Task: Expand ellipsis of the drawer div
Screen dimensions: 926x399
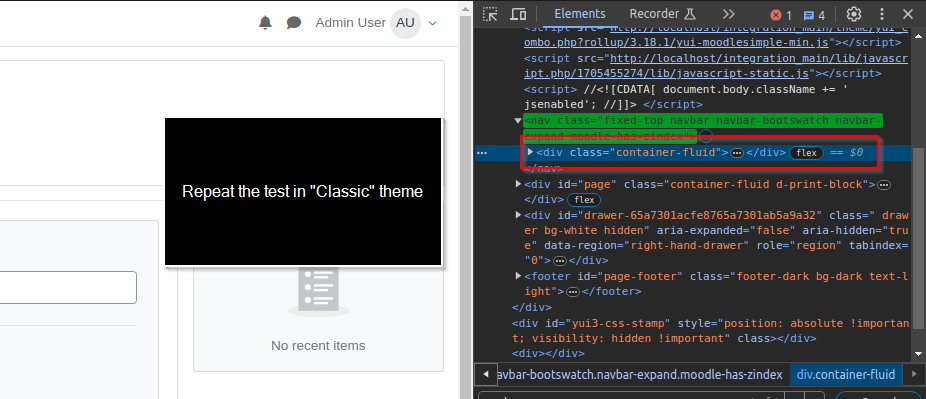Action: point(560,261)
